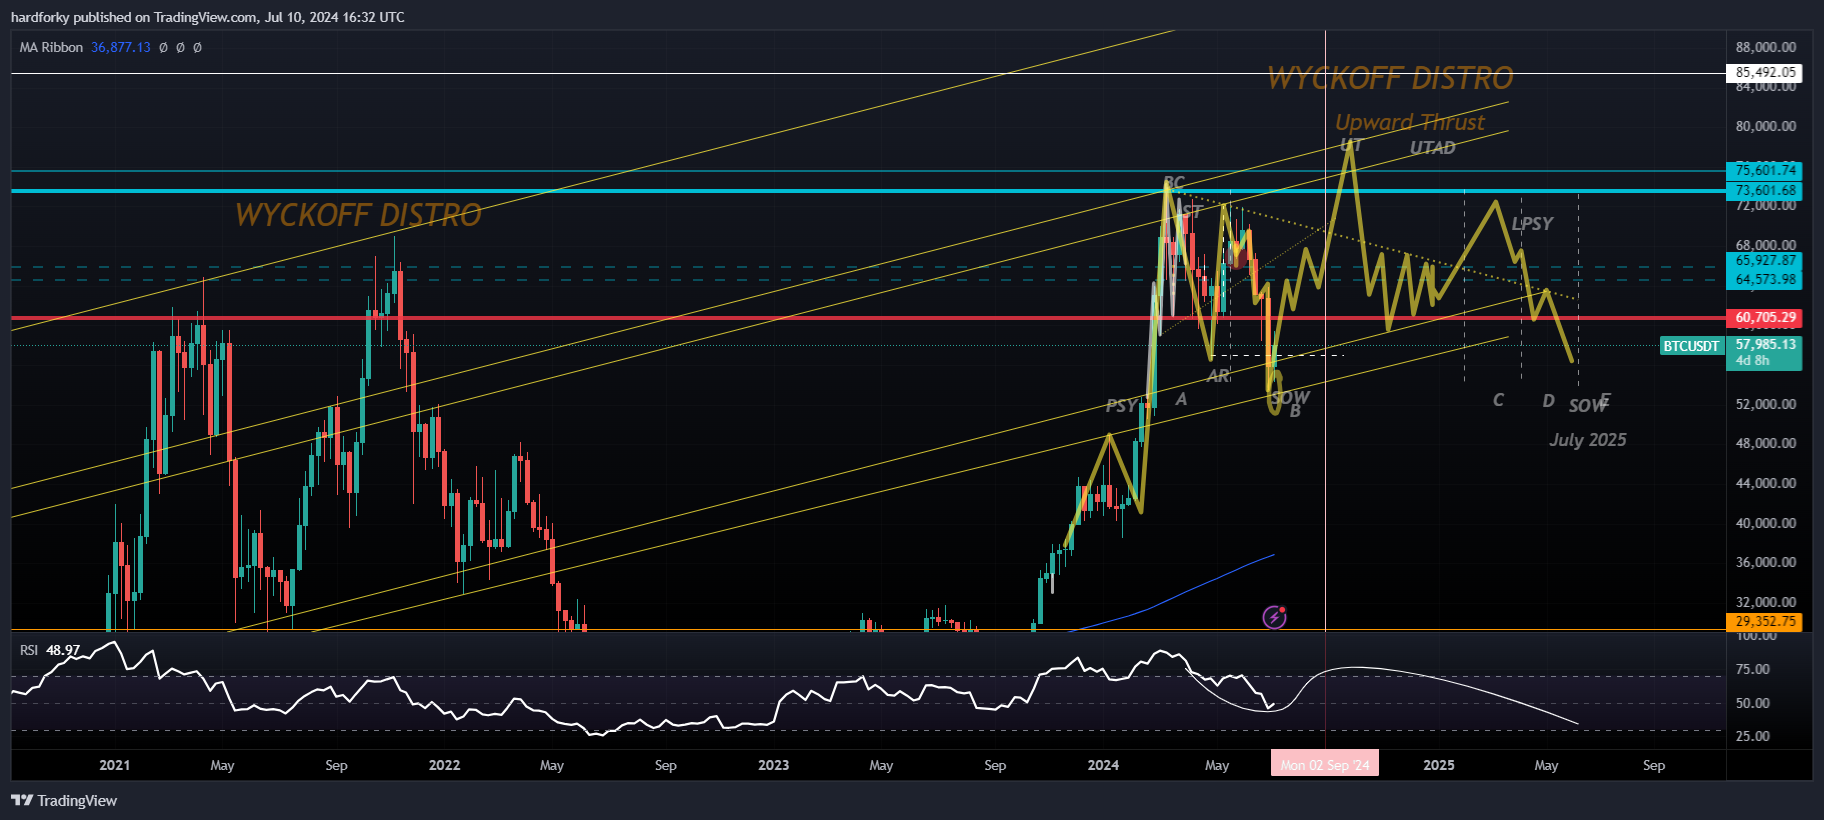
Task: Click the RSI 25.00 scale label
Action: pos(1752,736)
